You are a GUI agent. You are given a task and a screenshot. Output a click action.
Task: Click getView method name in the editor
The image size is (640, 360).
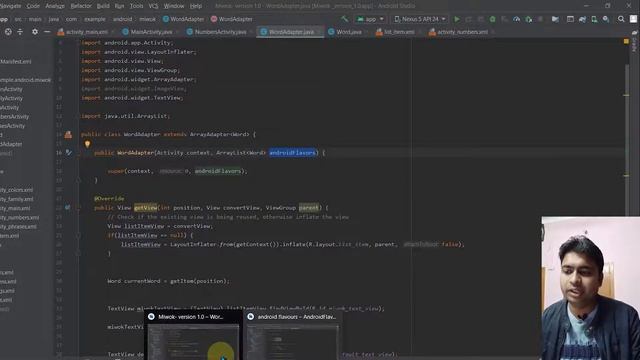(145, 208)
